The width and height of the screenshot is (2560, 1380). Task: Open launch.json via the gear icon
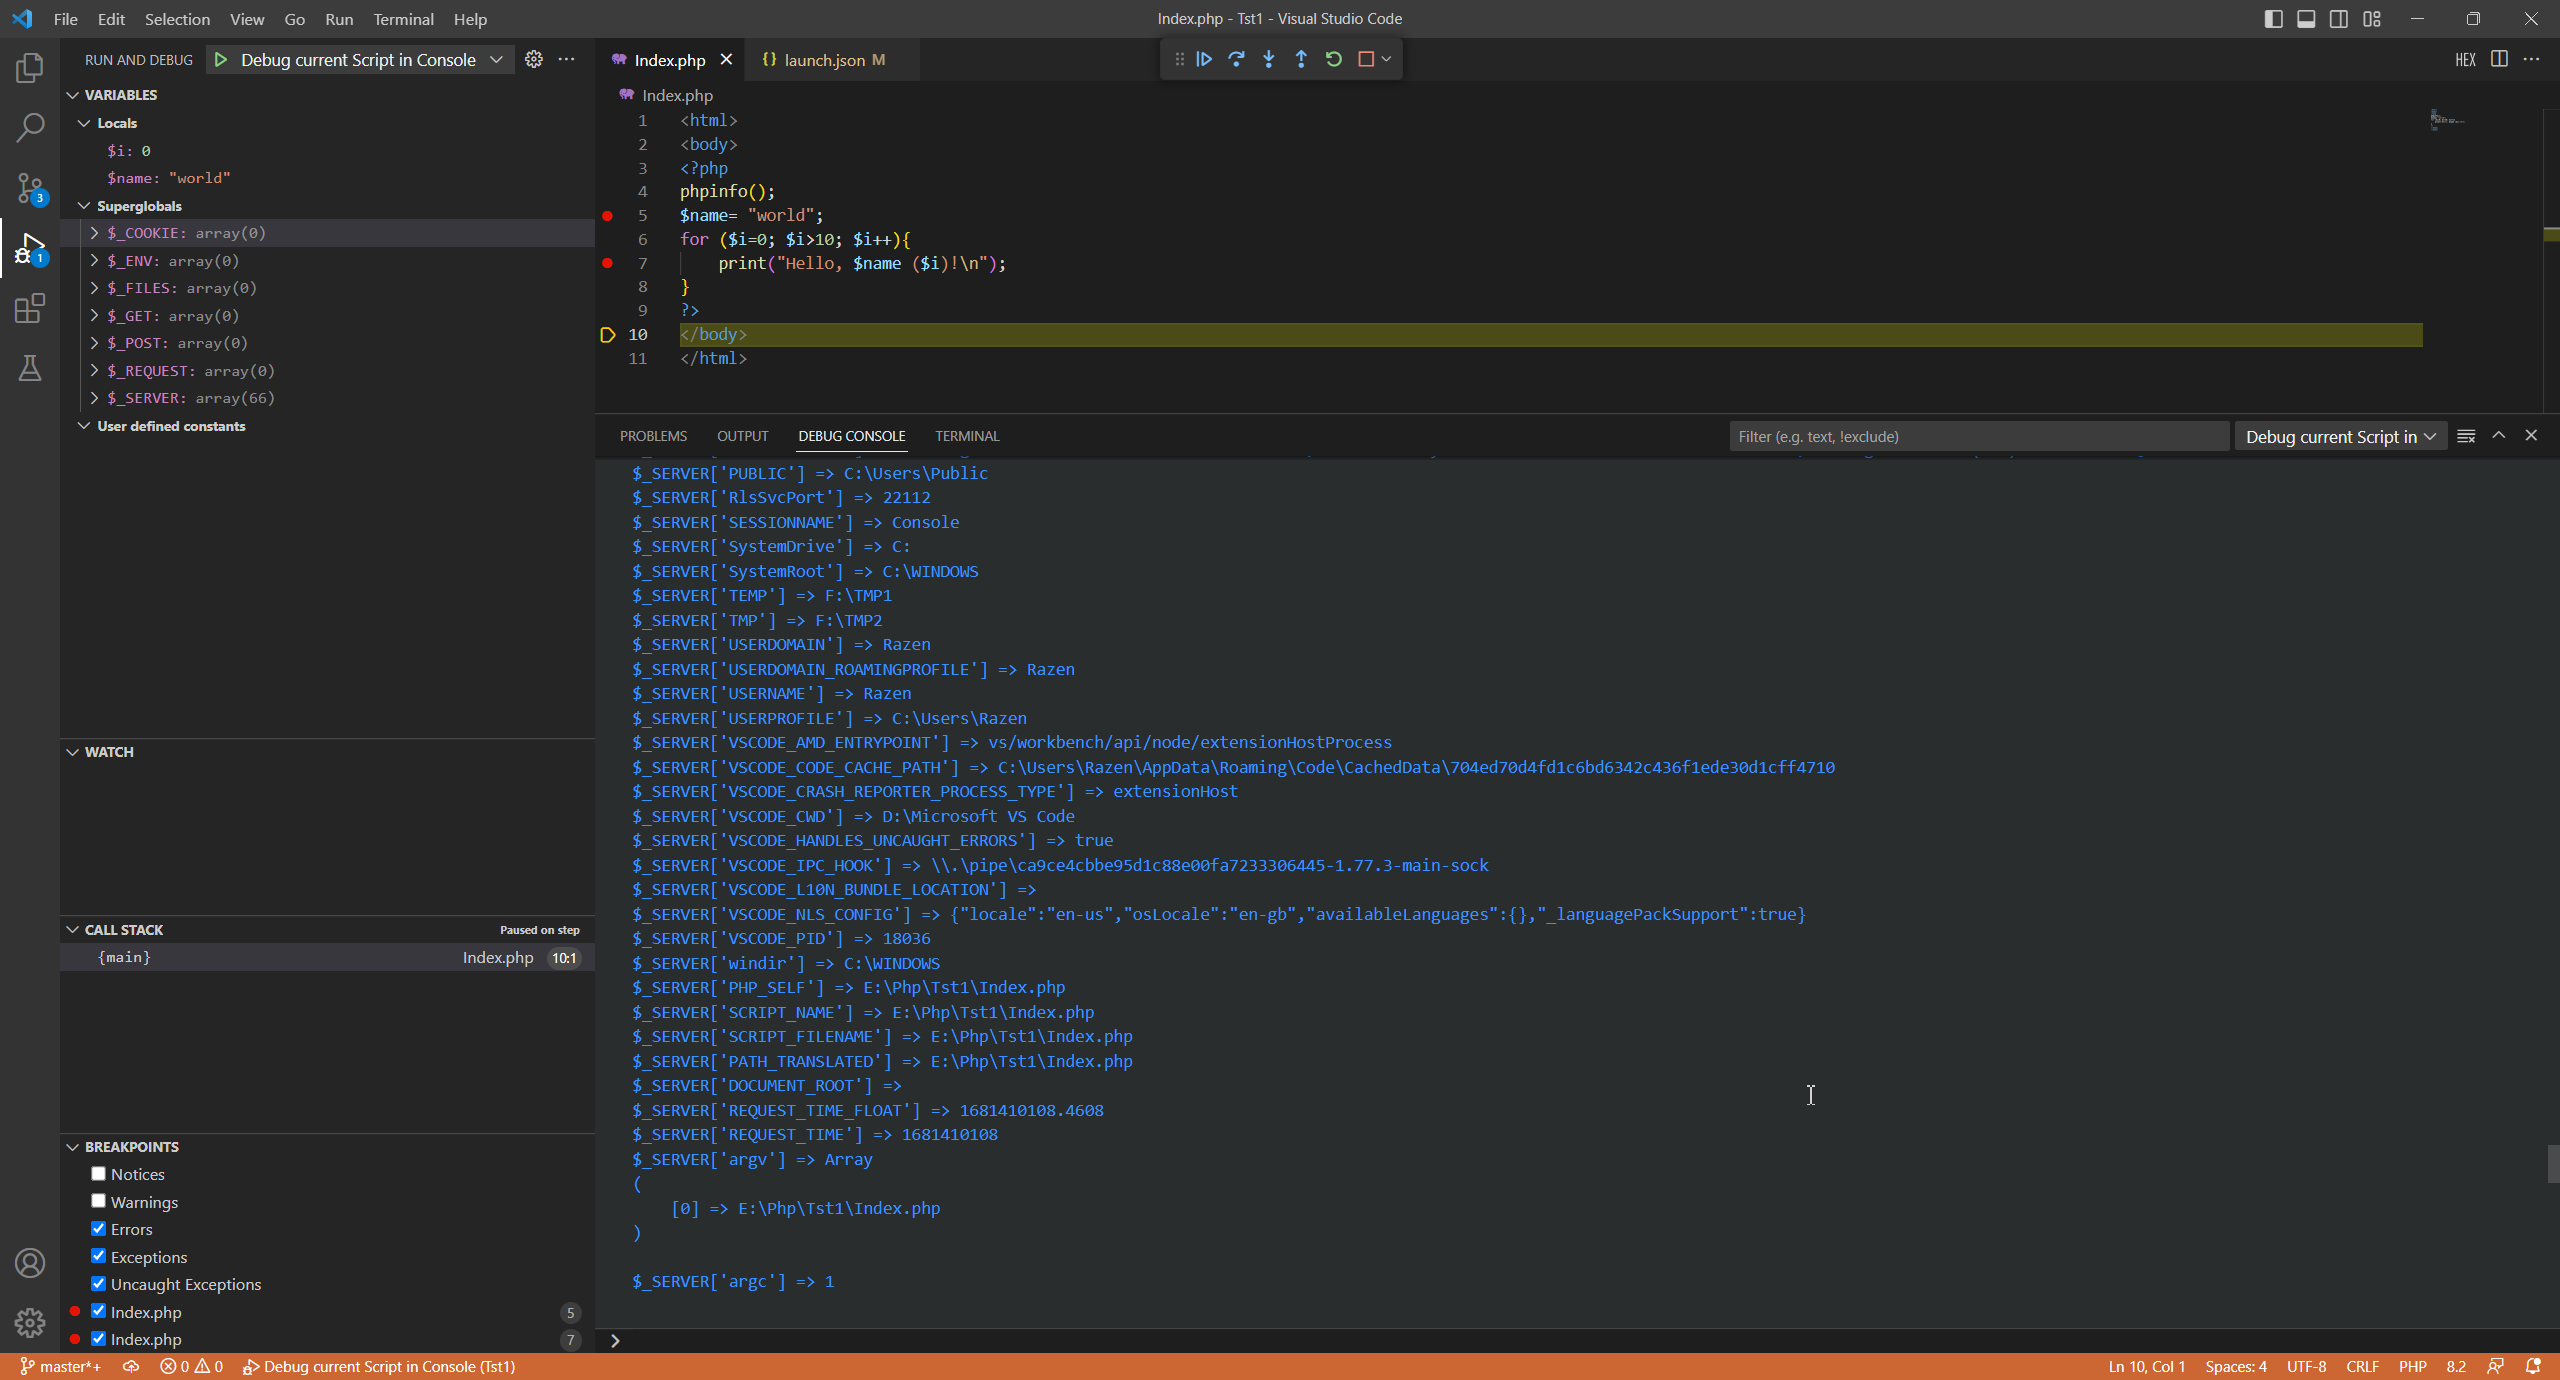point(534,59)
